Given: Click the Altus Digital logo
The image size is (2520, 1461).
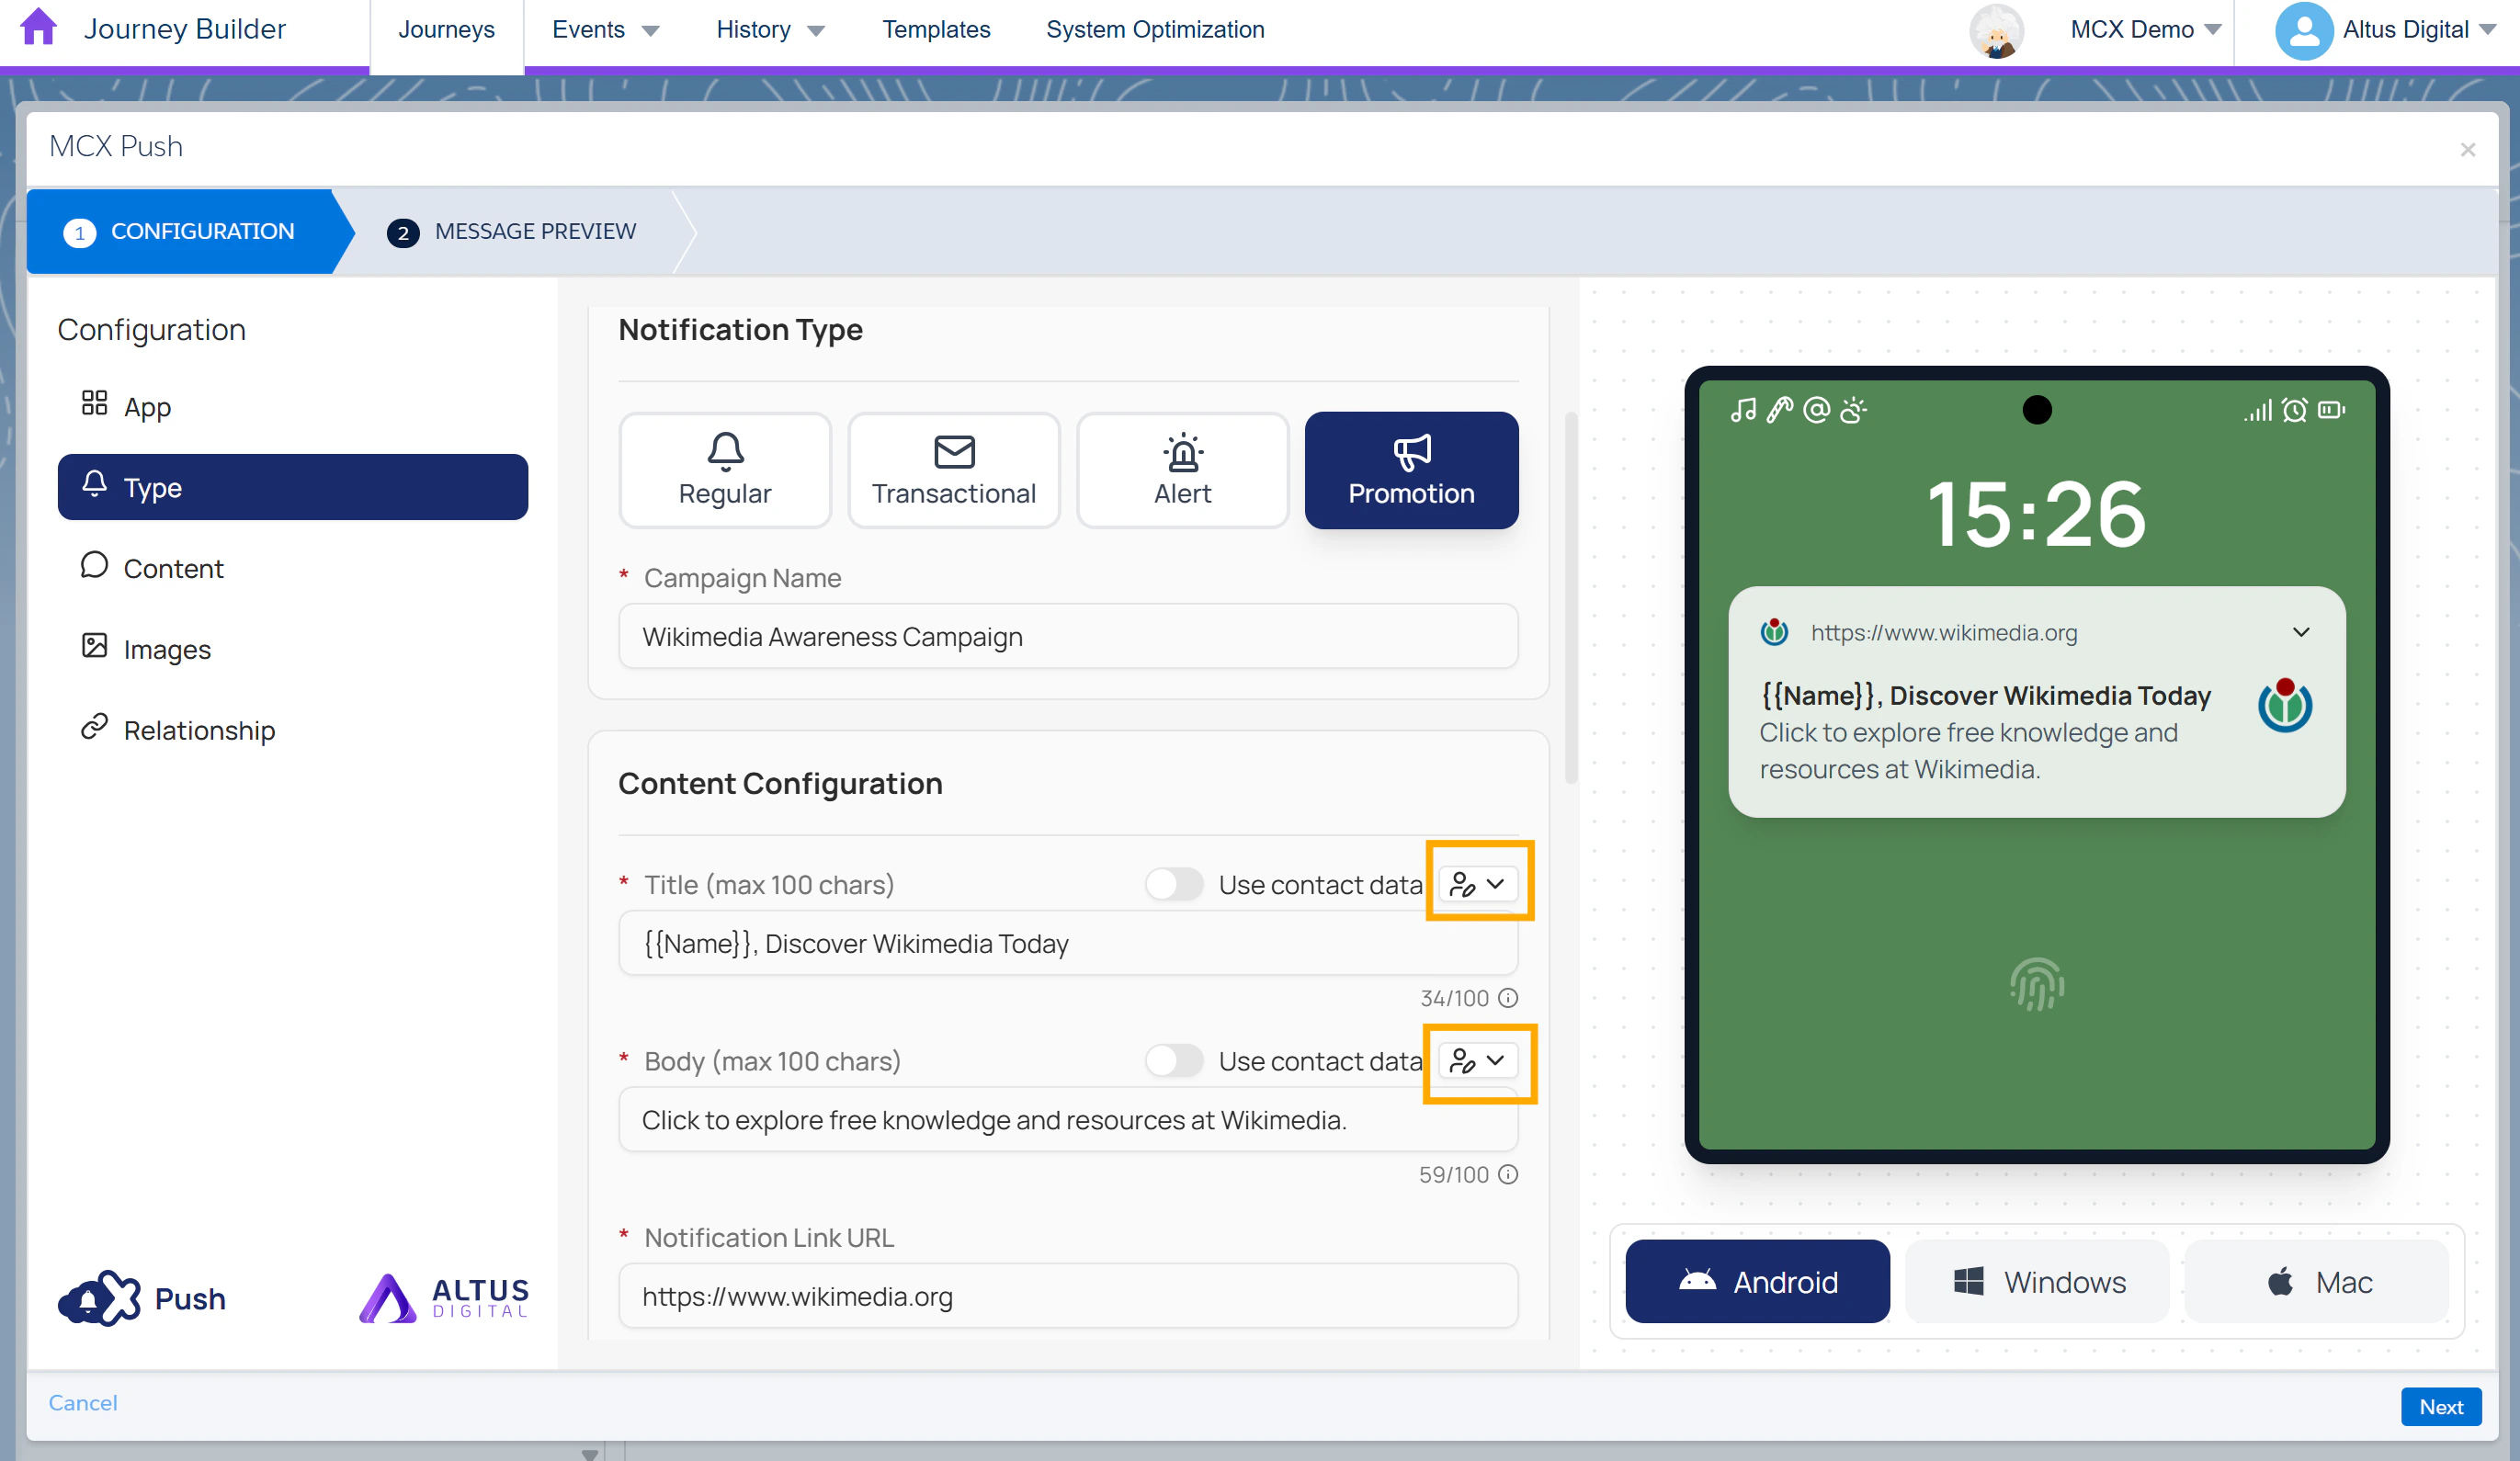Looking at the screenshot, I should click(444, 1298).
